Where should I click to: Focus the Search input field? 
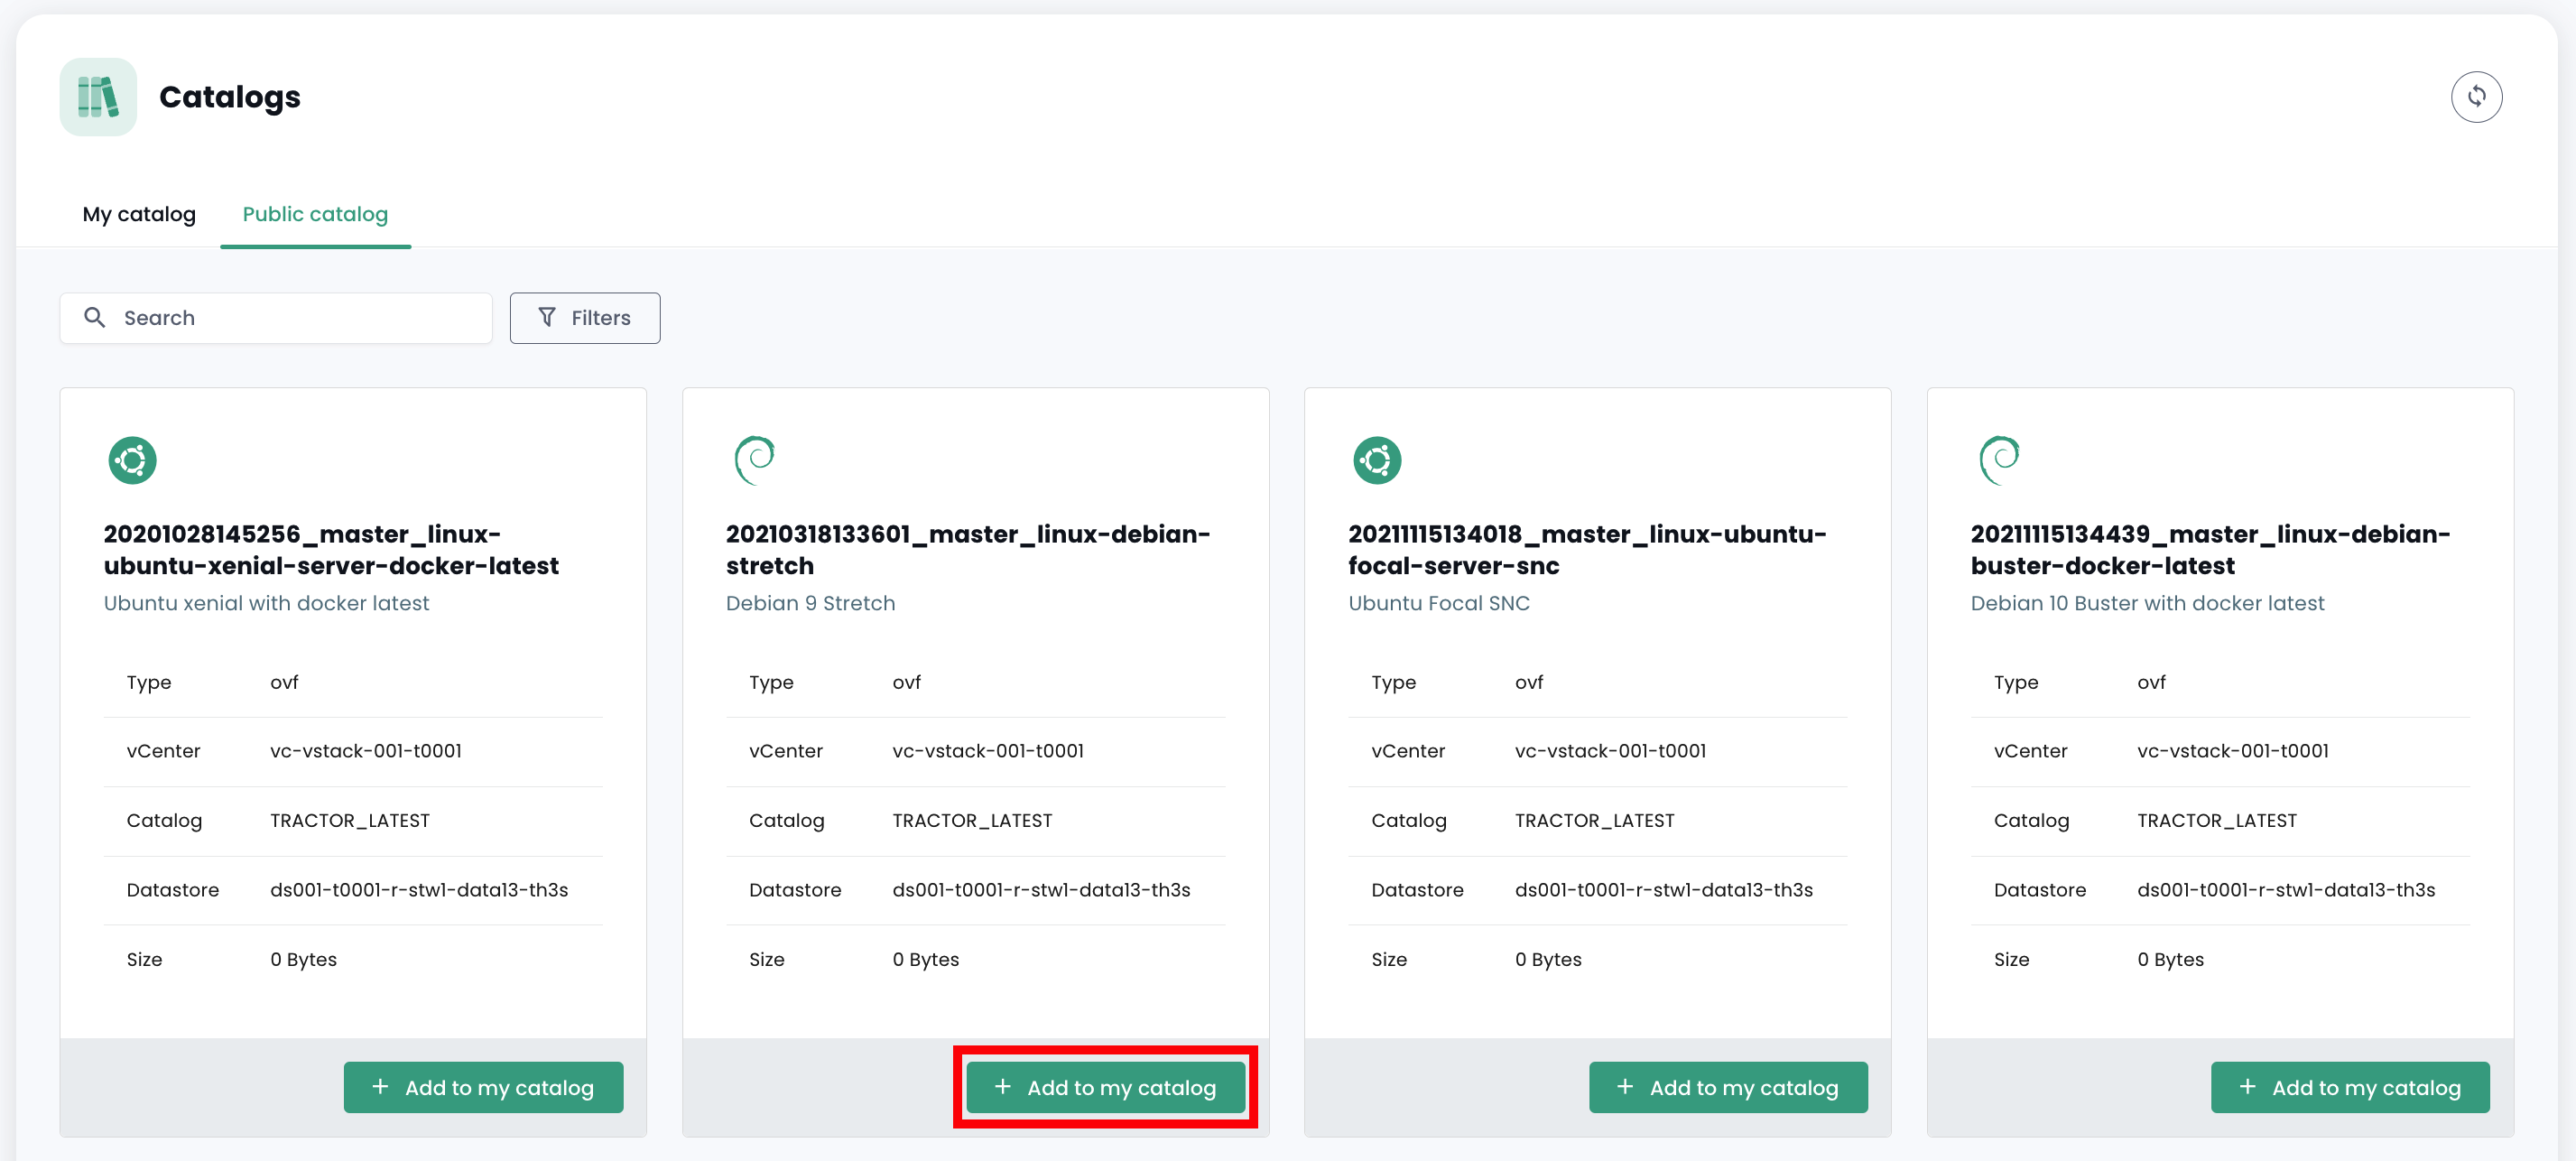click(300, 317)
